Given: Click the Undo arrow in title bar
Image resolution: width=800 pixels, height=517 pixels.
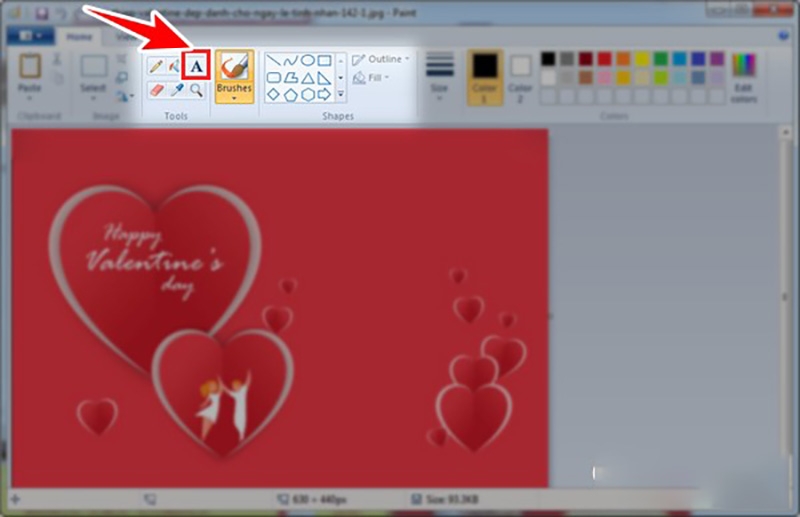Looking at the screenshot, I should 62,13.
